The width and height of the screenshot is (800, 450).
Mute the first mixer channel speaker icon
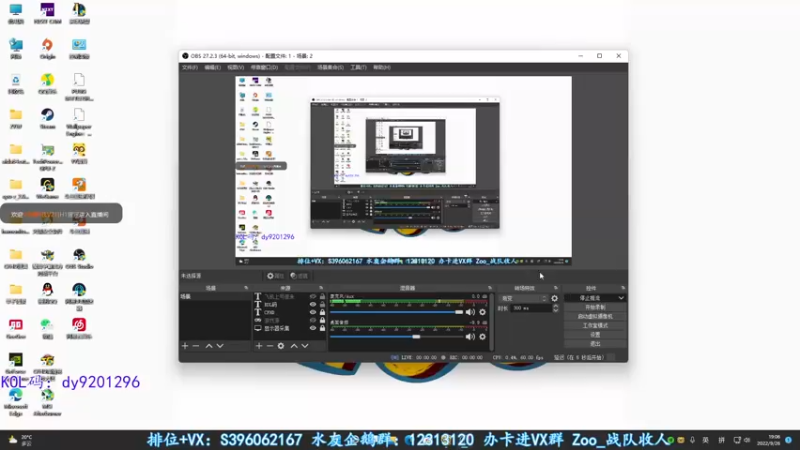coord(470,312)
